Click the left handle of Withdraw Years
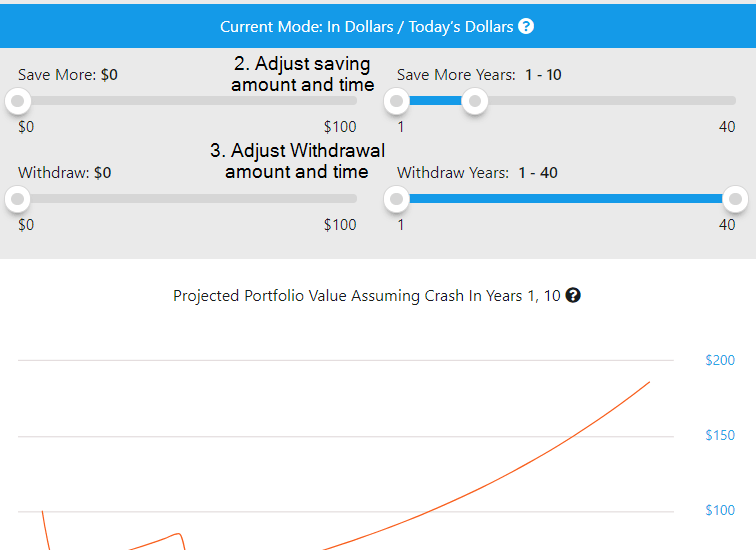 coord(397,199)
